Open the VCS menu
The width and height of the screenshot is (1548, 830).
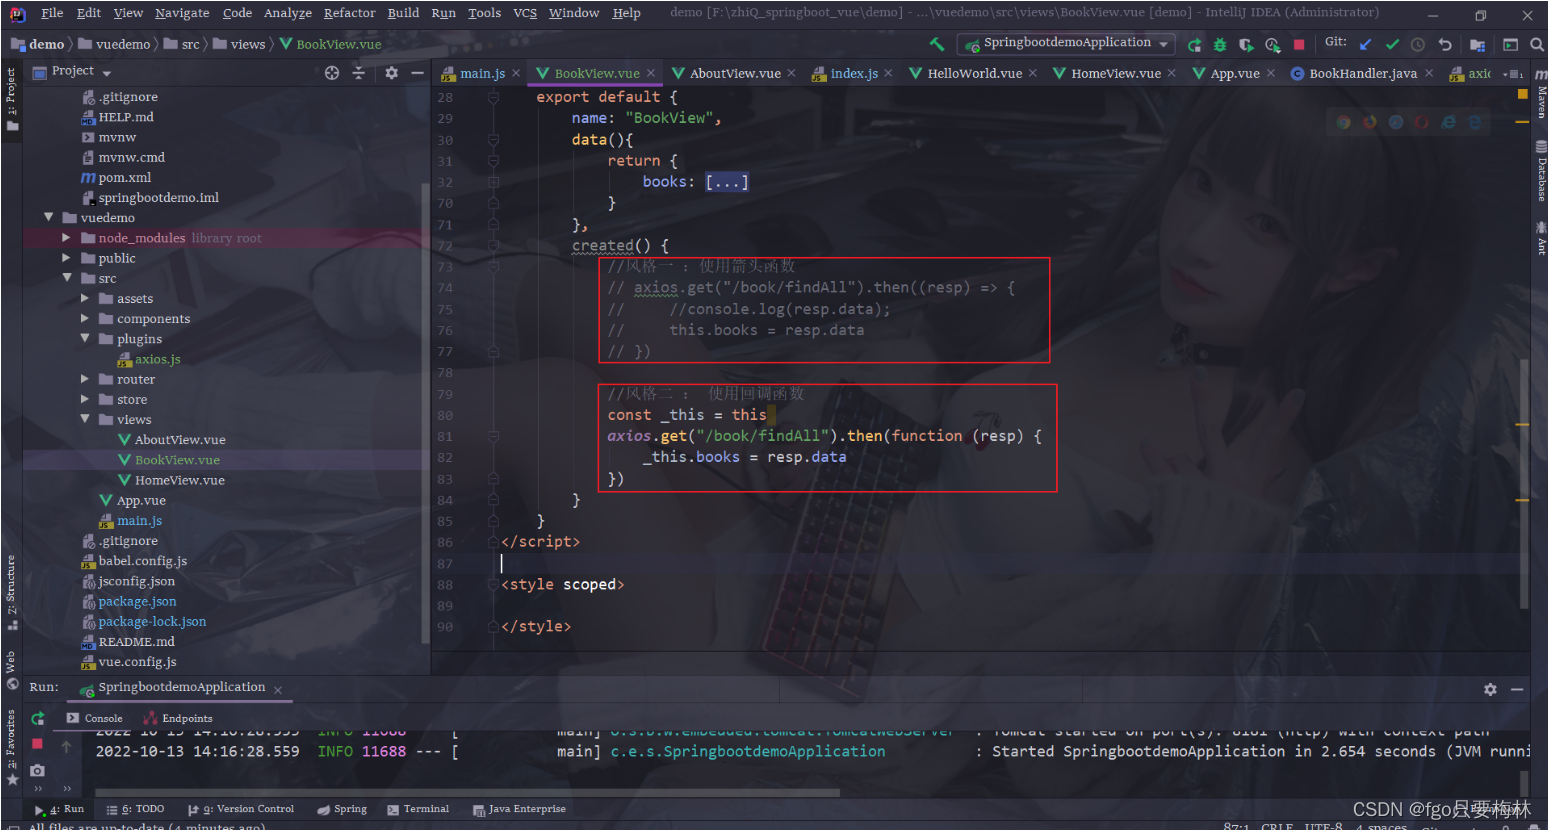coord(525,13)
